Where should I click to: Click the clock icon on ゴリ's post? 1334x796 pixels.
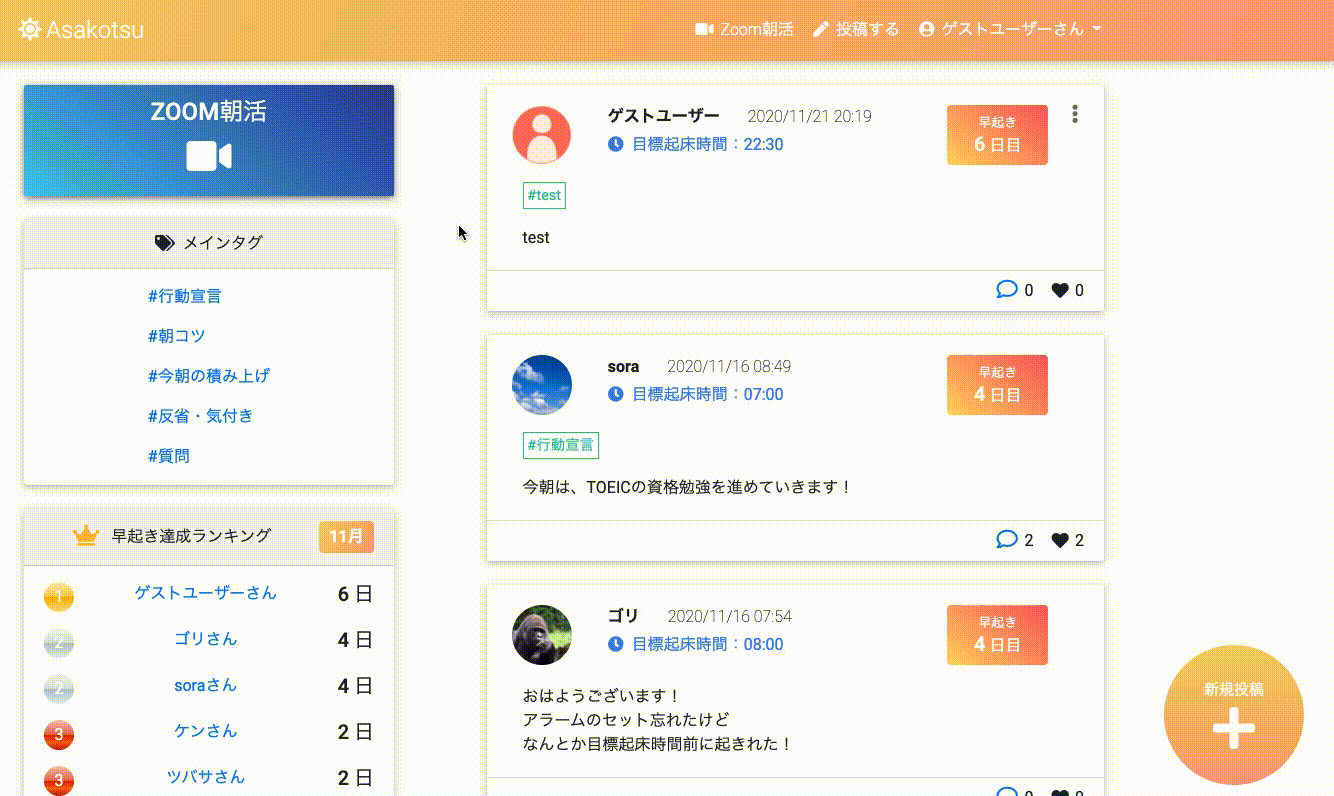pyautogui.click(x=614, y=644)
